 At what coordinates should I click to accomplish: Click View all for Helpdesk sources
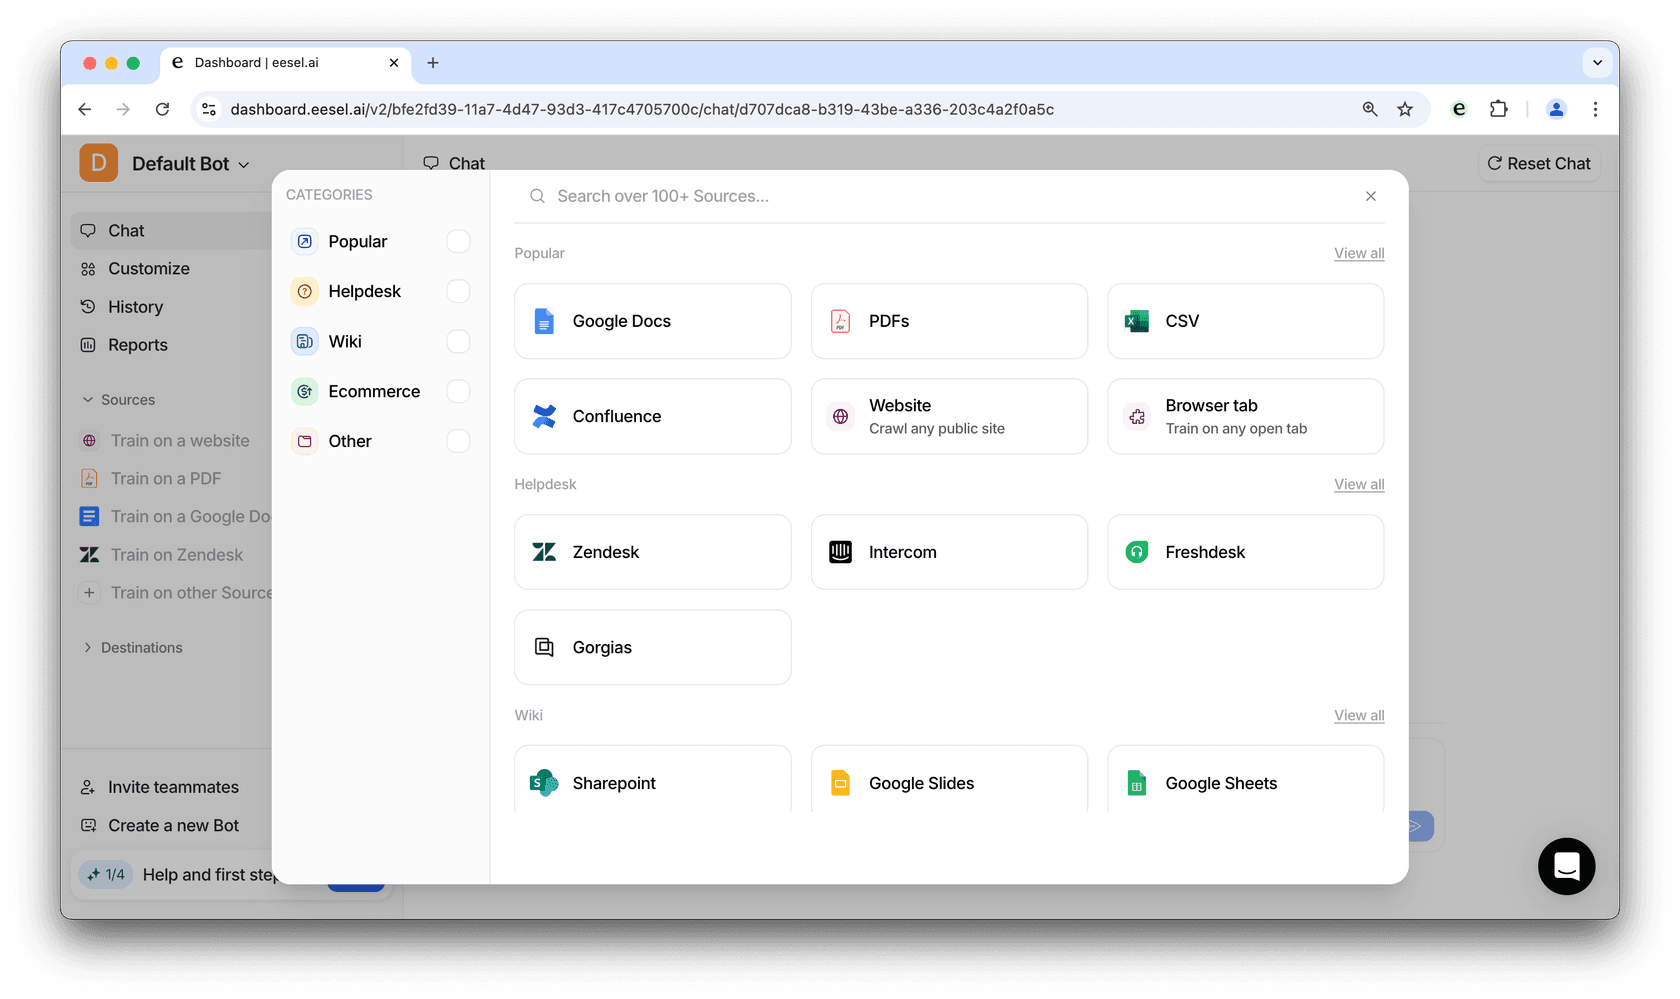click(x=1359, y=485)
